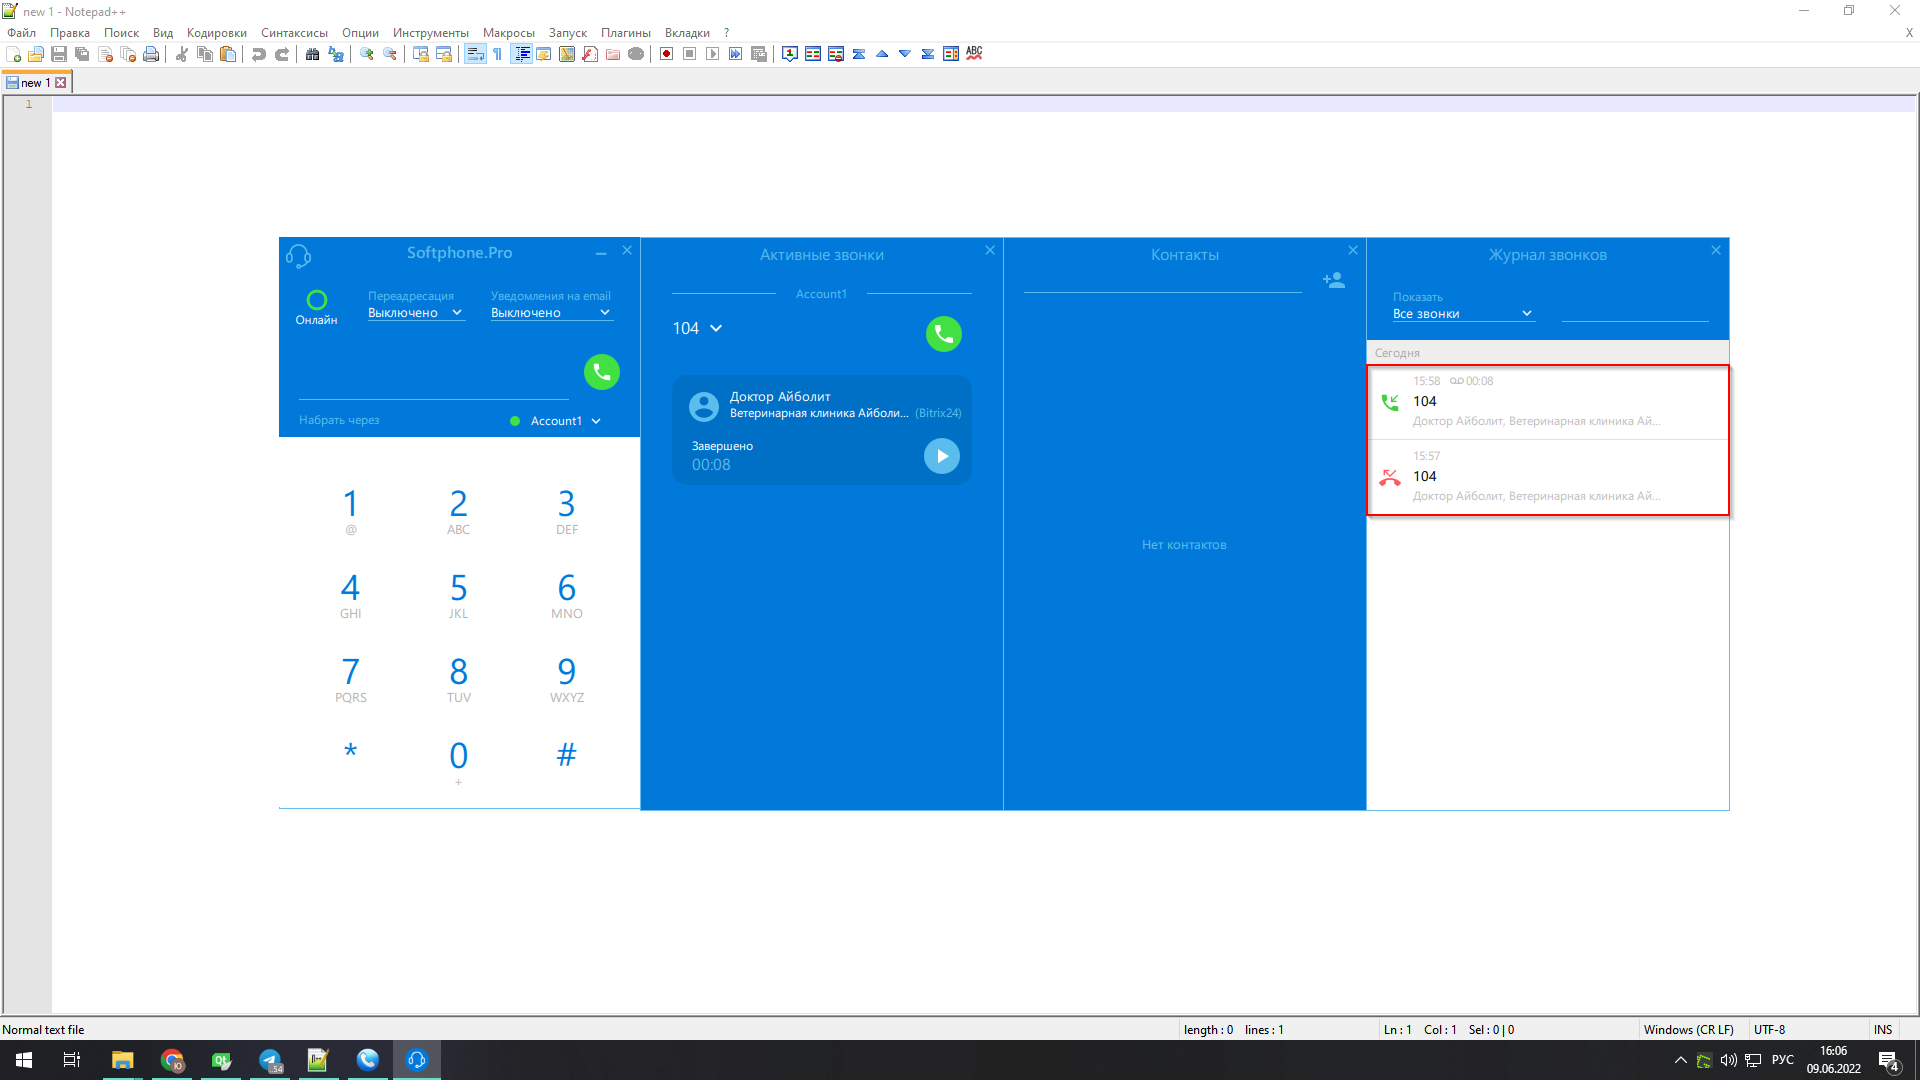Play the recording of the completed call
The height and width of the screenshot is (1080, 1920).
point(941,456)
